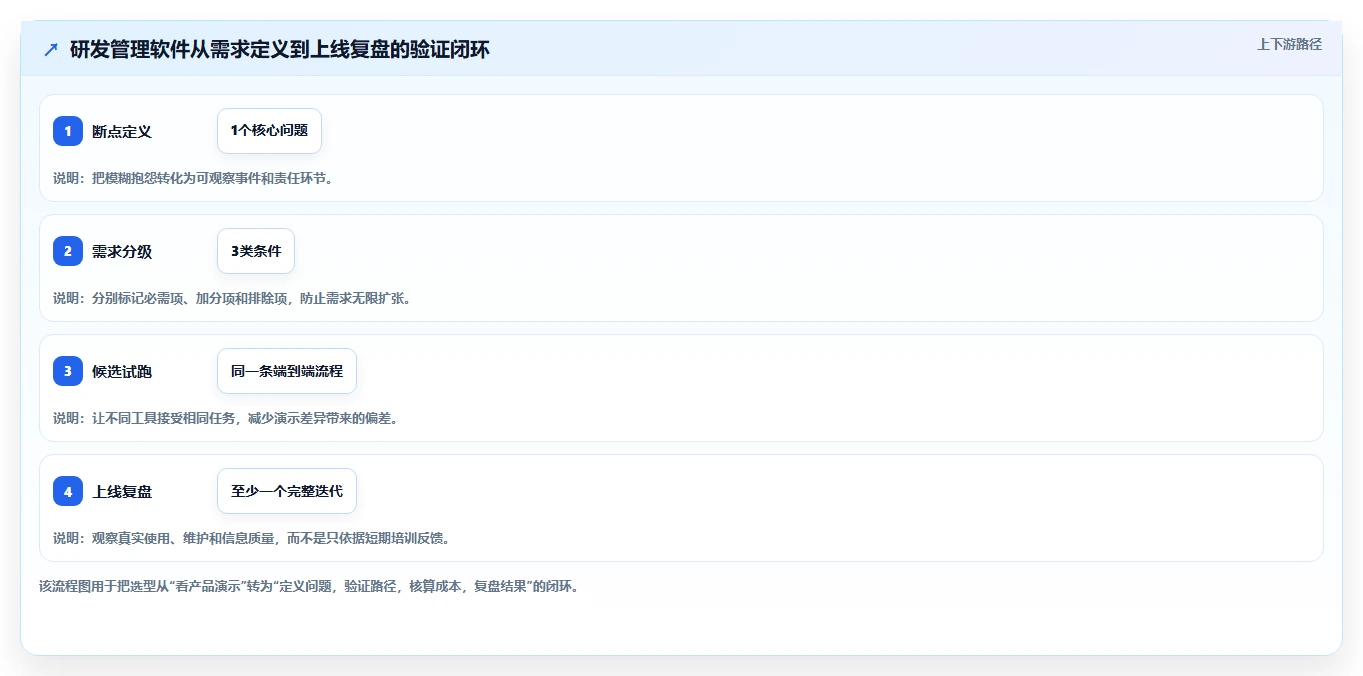Click the 断点定义 step title
1363x676 pixels.
point(122,131)
